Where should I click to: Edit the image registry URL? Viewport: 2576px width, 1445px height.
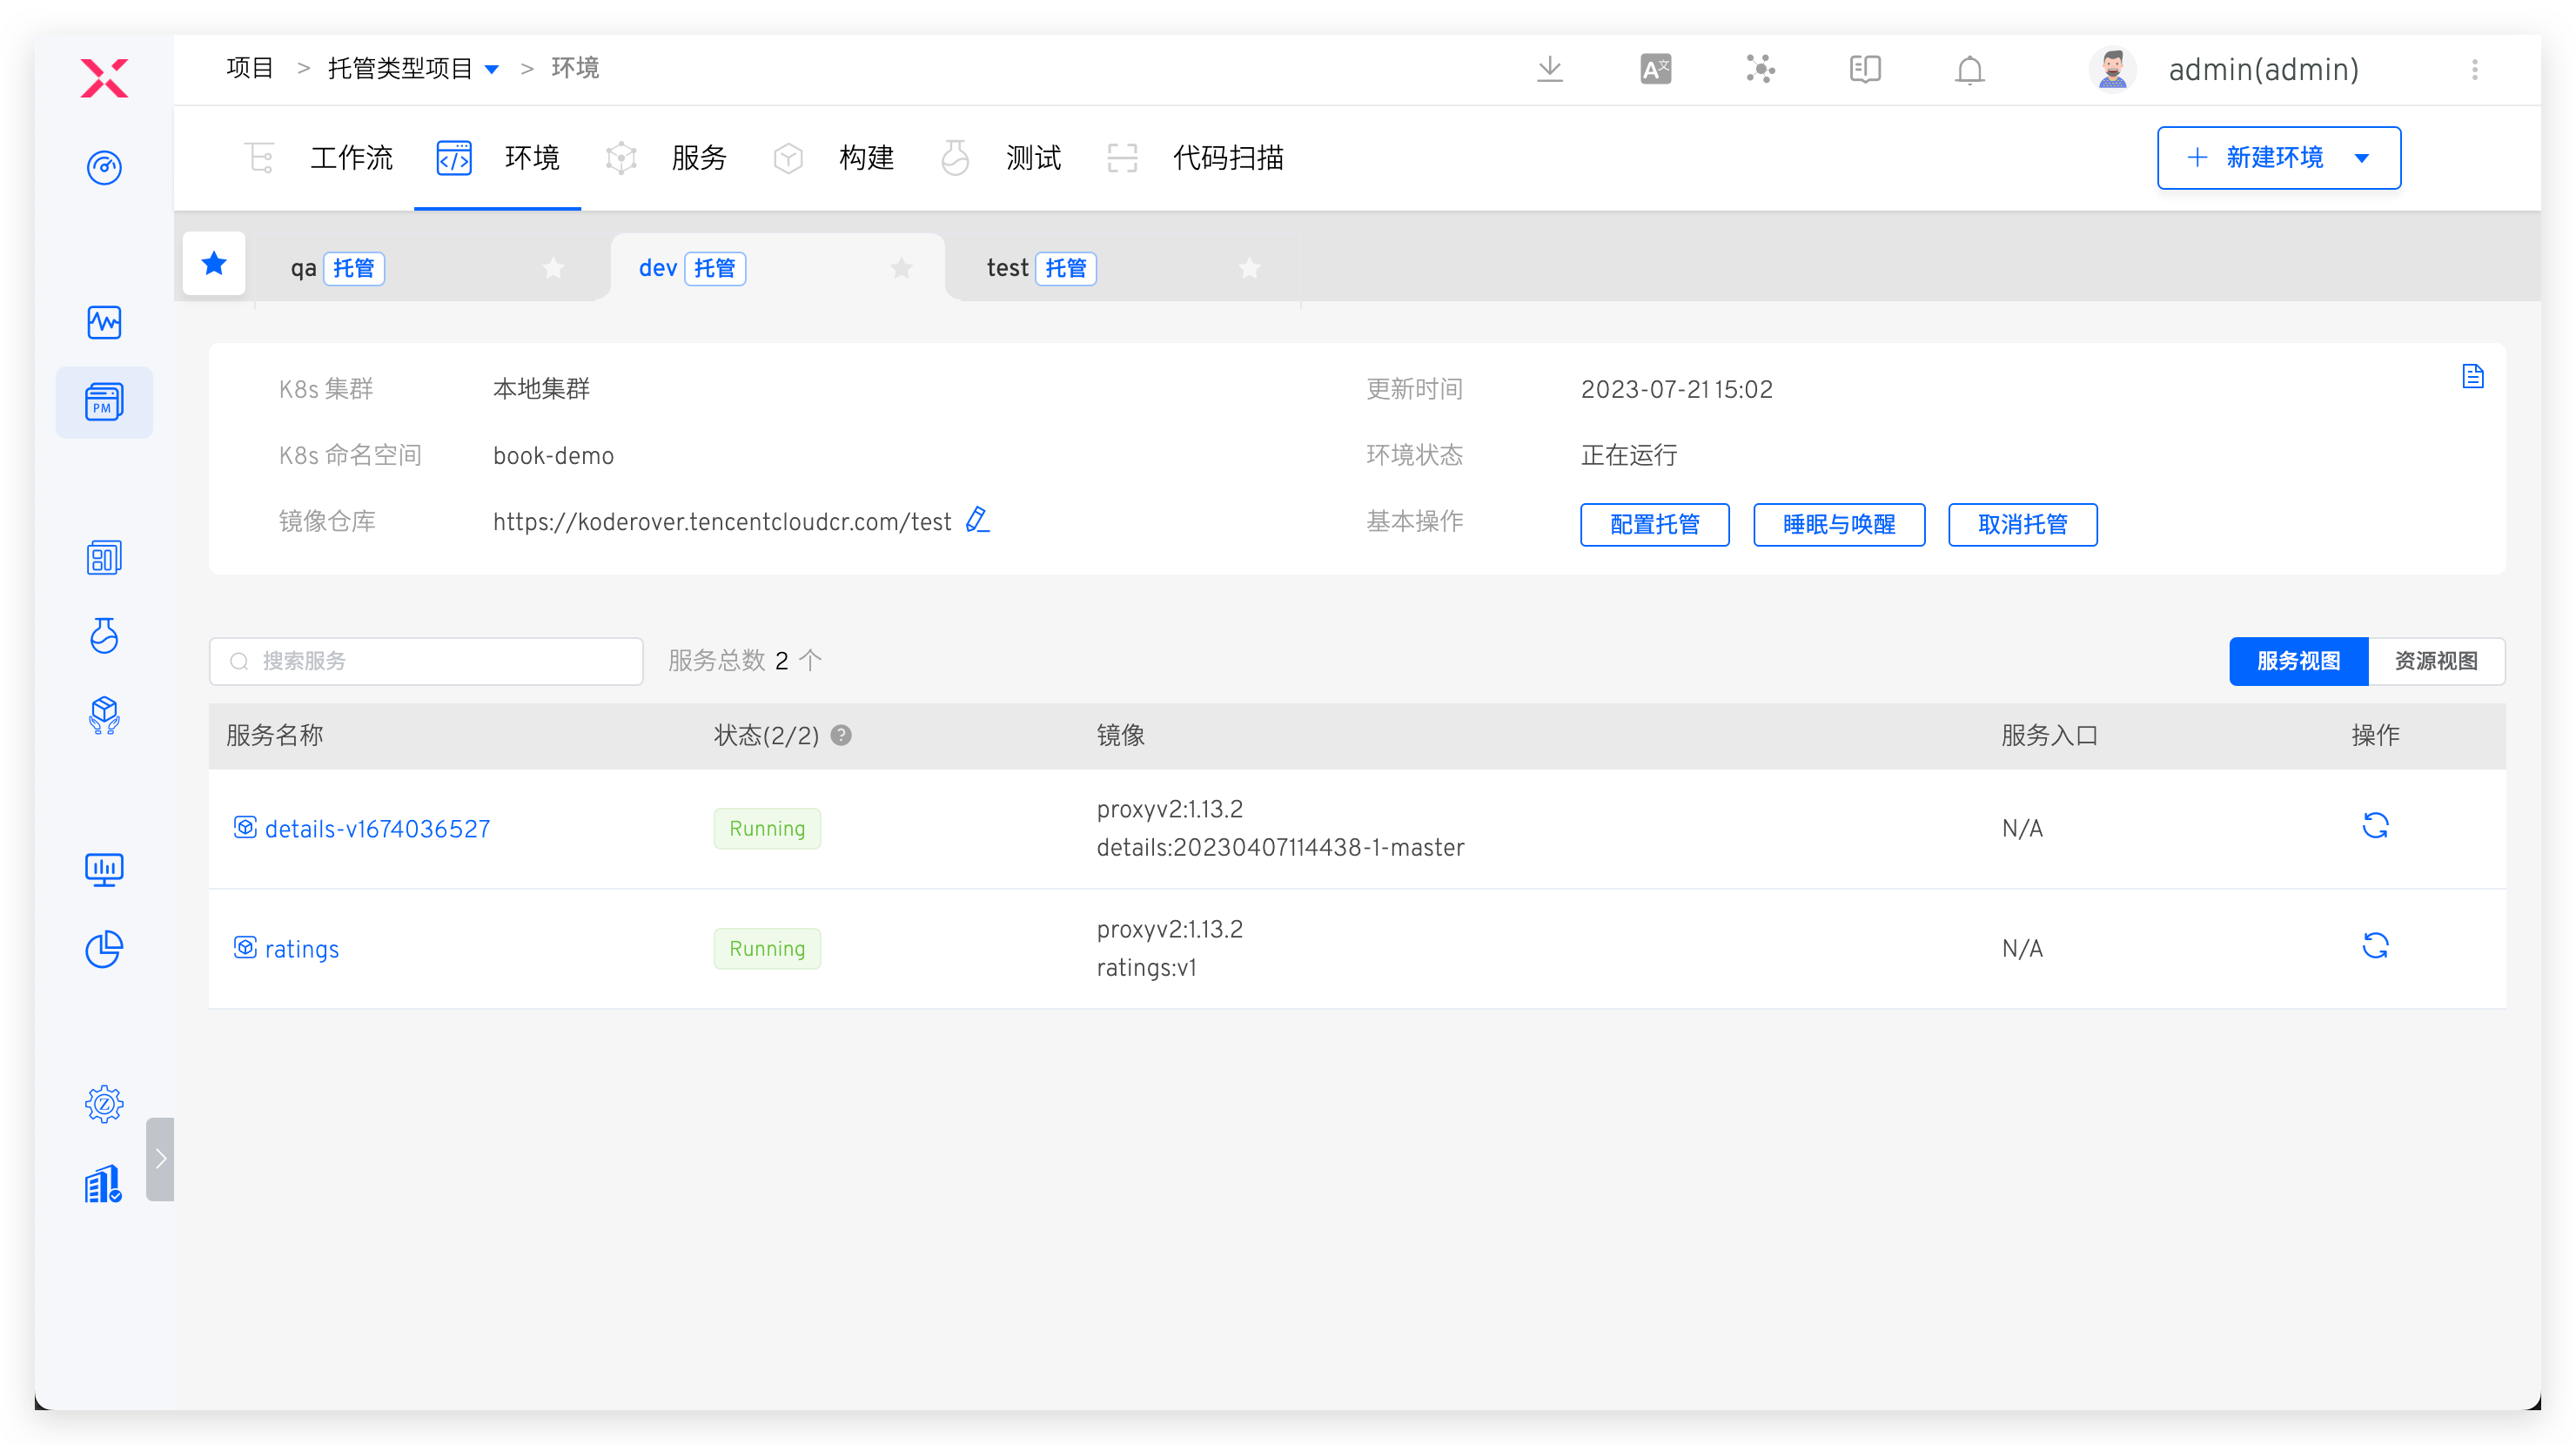point(977,520)
